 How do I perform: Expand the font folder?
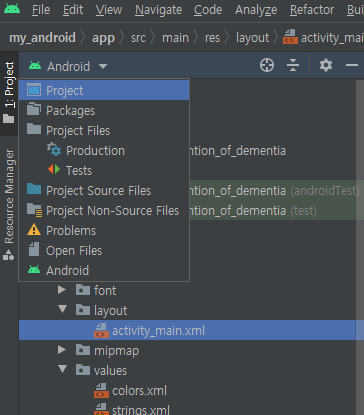click(x=62, y=290)
